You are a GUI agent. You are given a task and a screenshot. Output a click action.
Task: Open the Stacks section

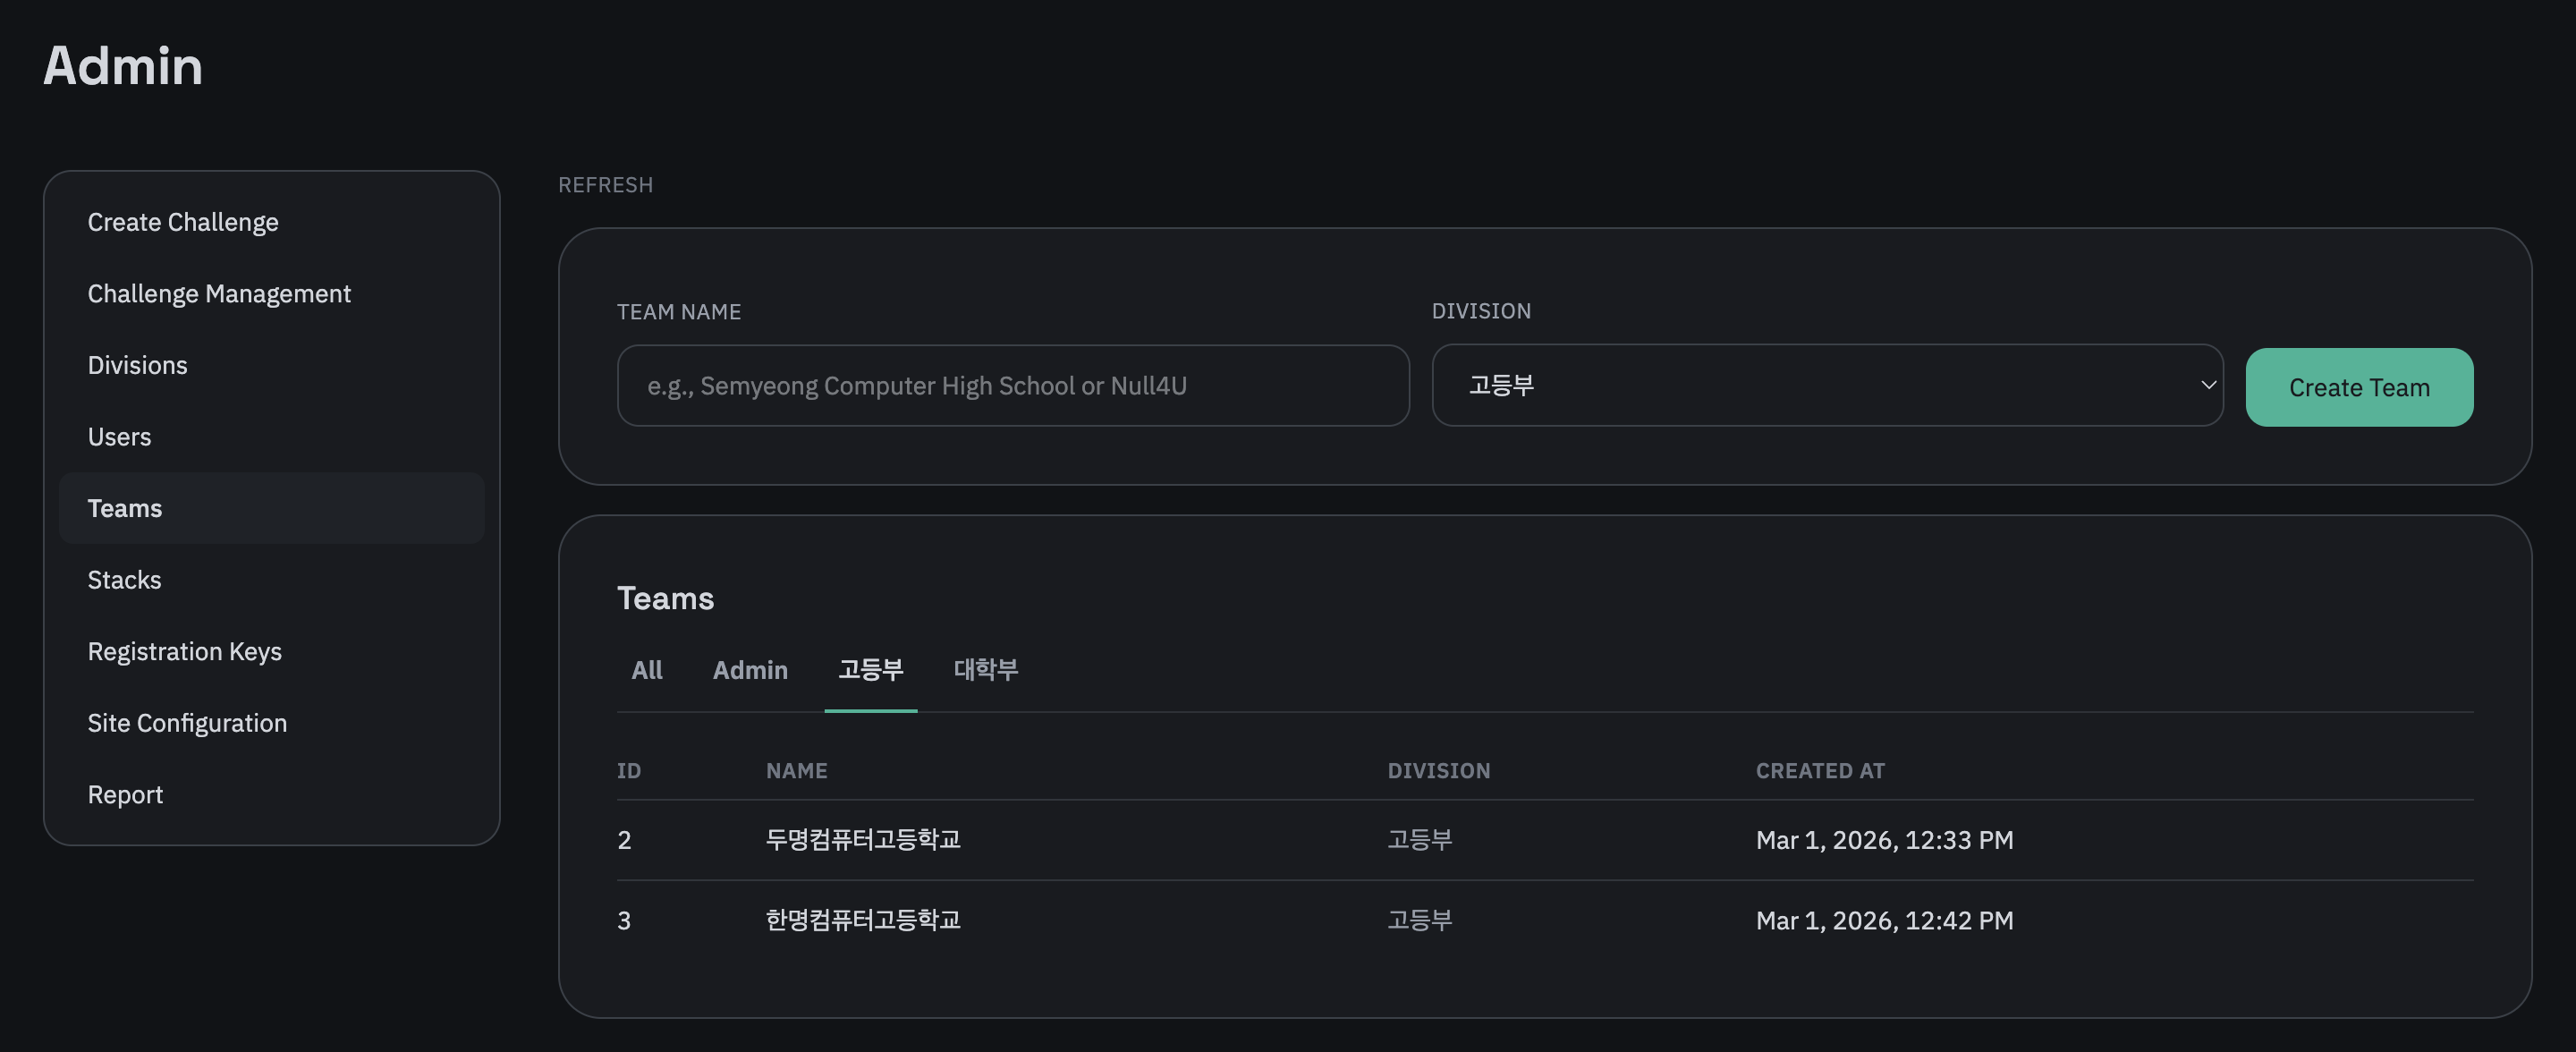pyautogui.click(x=124, y=580)
